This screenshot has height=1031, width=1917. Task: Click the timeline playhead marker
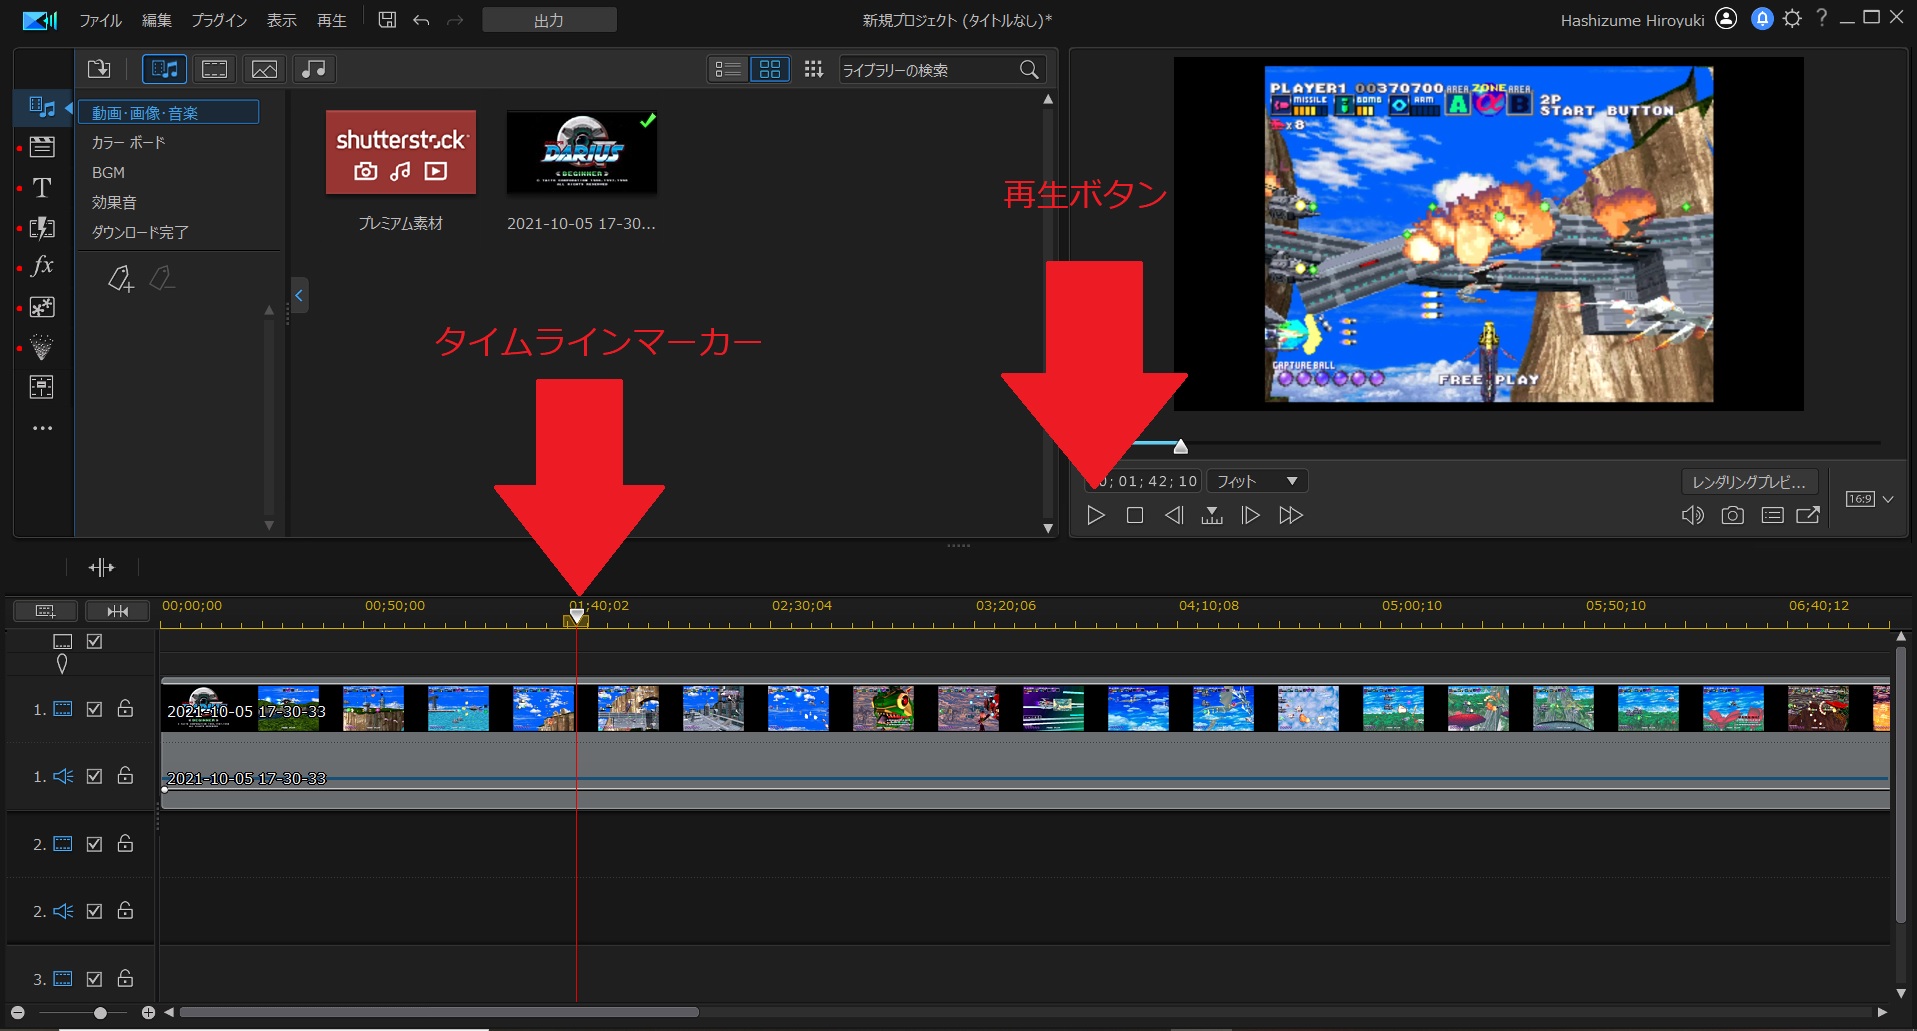[576, 617]
